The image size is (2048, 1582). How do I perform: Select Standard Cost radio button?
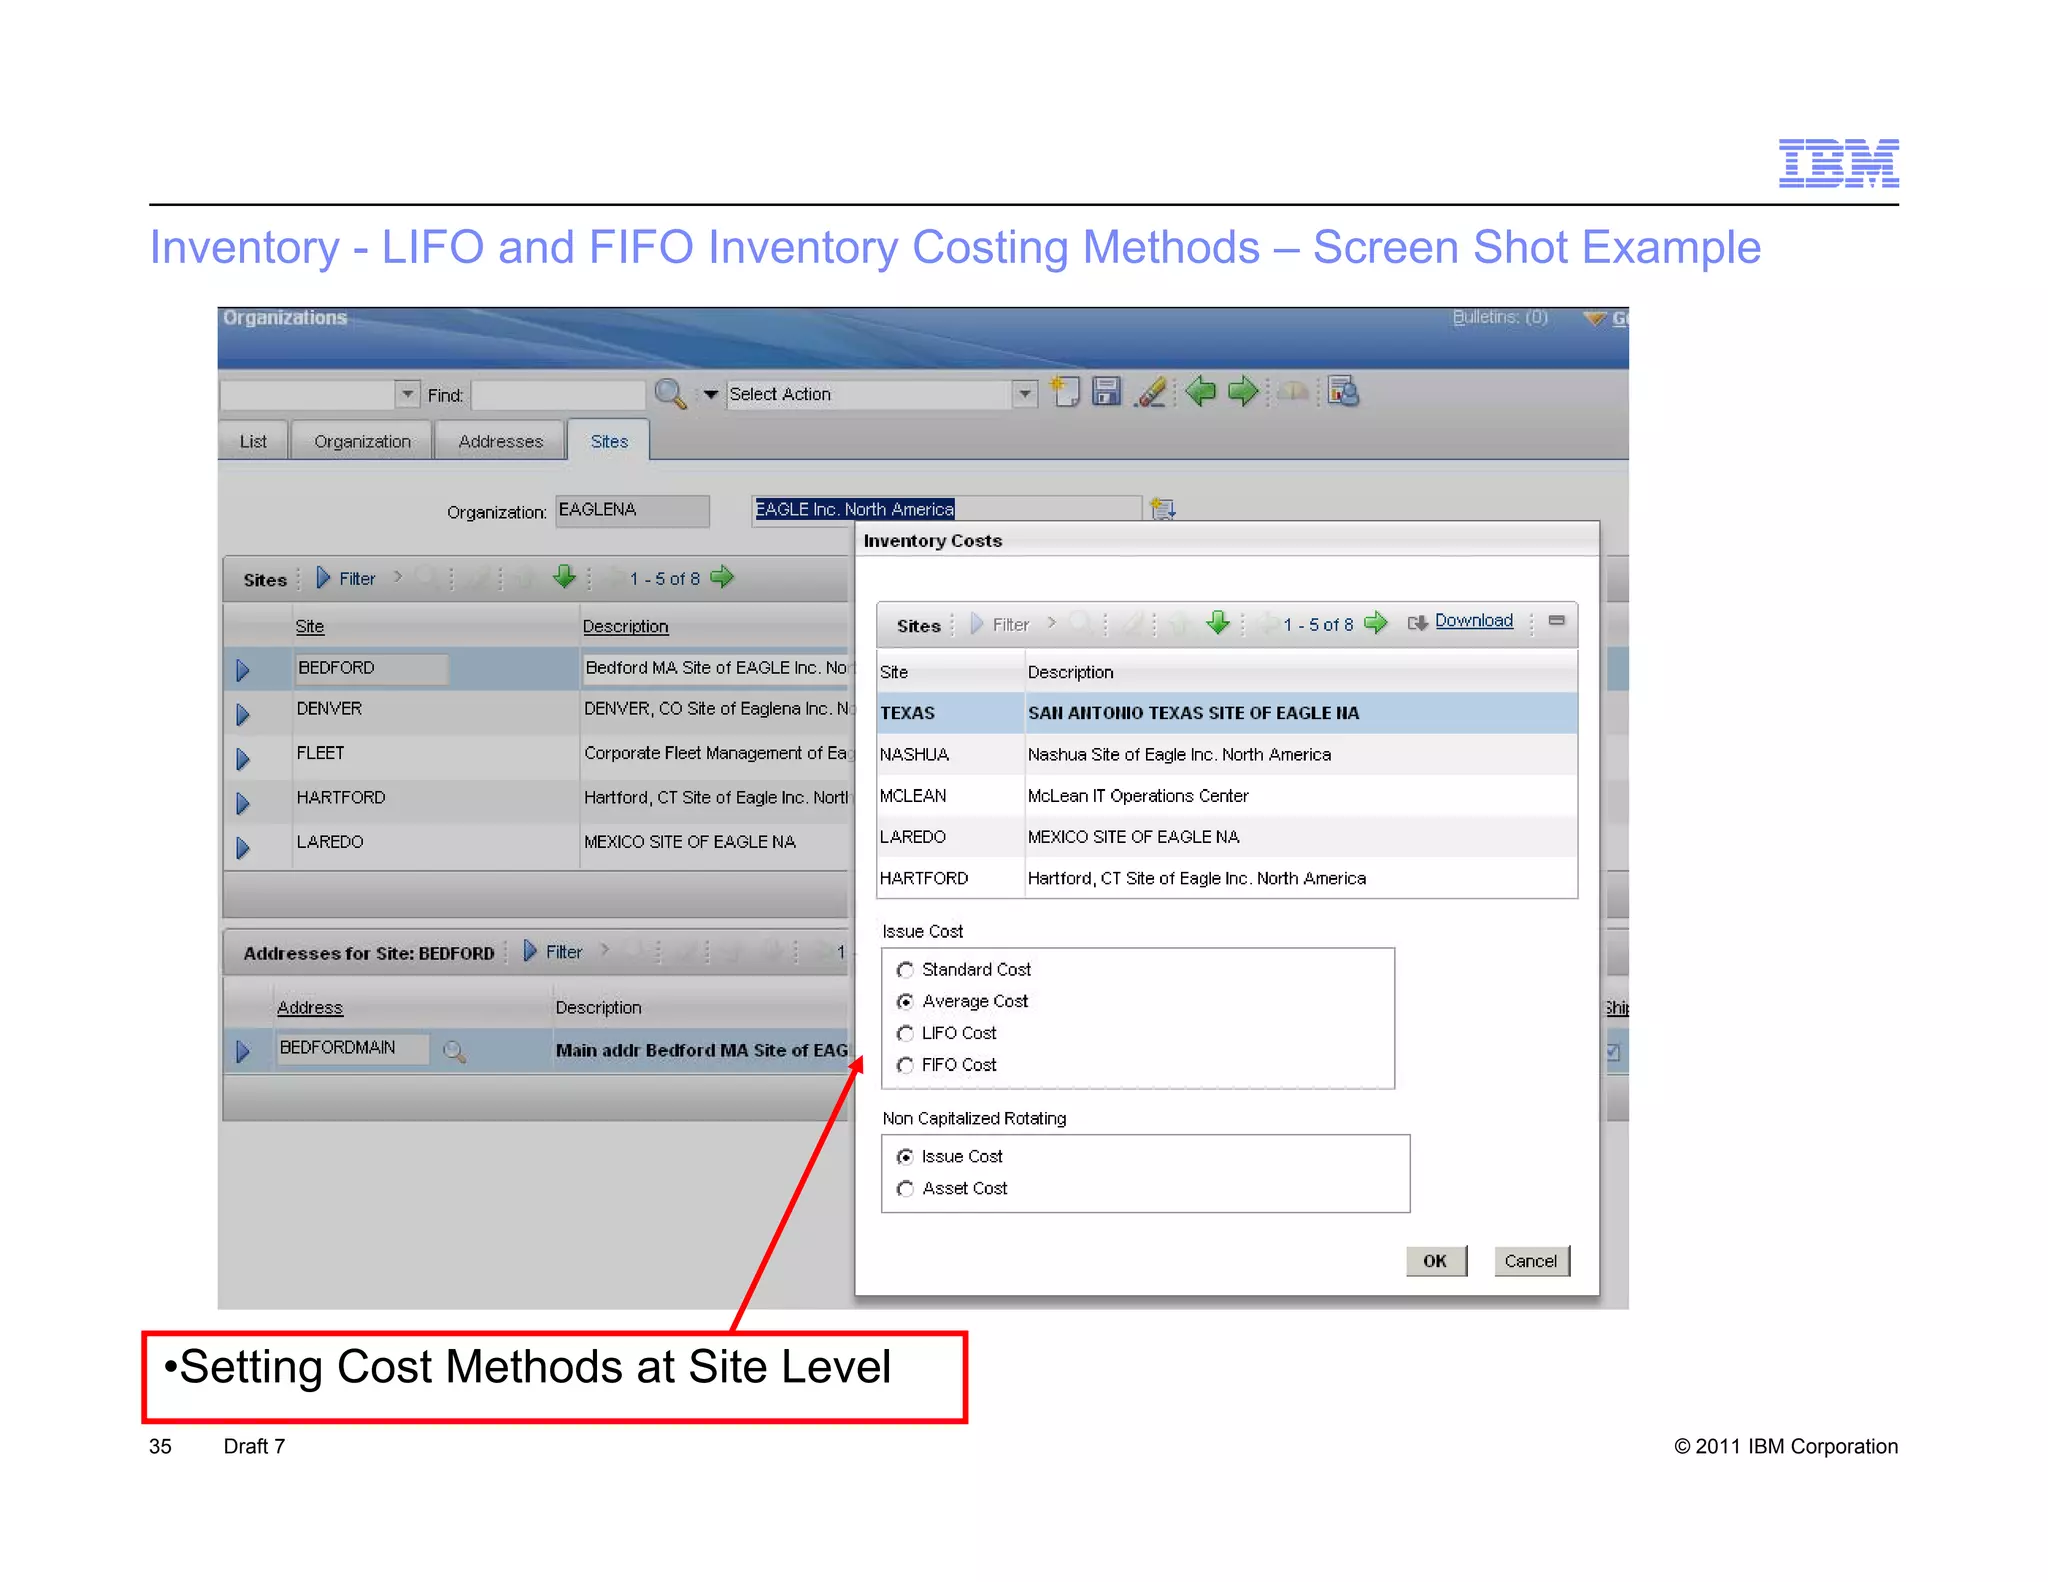click(905, 970)
